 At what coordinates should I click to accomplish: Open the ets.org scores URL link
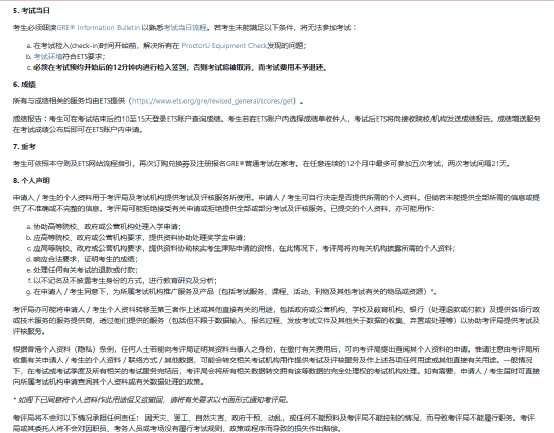pos(213,101)
